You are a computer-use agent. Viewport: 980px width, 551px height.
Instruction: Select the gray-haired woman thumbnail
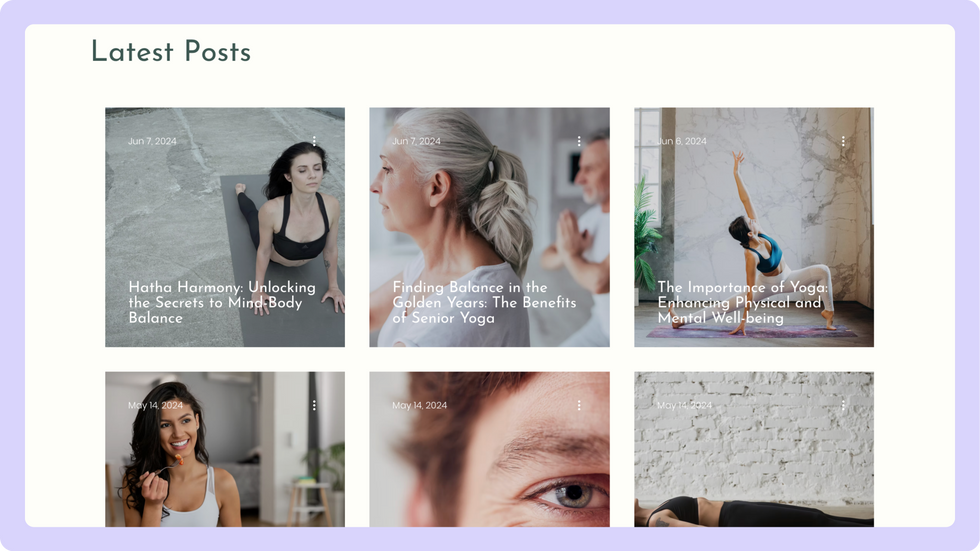pos(489,227)
